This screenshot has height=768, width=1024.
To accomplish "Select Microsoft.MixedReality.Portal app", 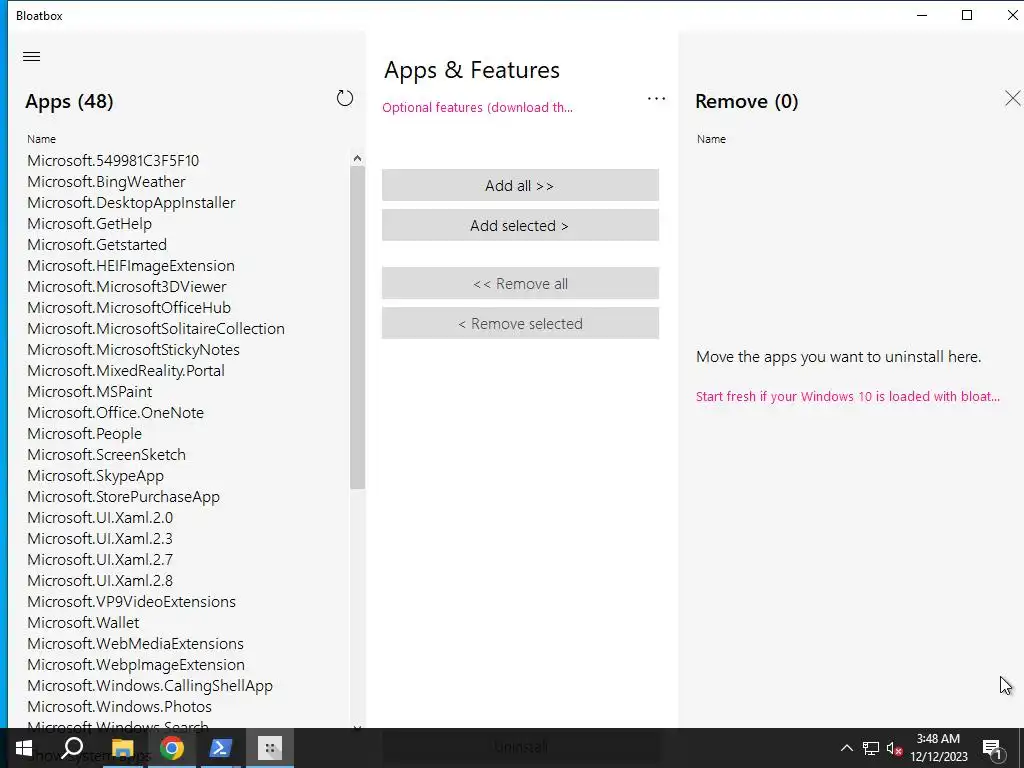I will click(126, 370).
